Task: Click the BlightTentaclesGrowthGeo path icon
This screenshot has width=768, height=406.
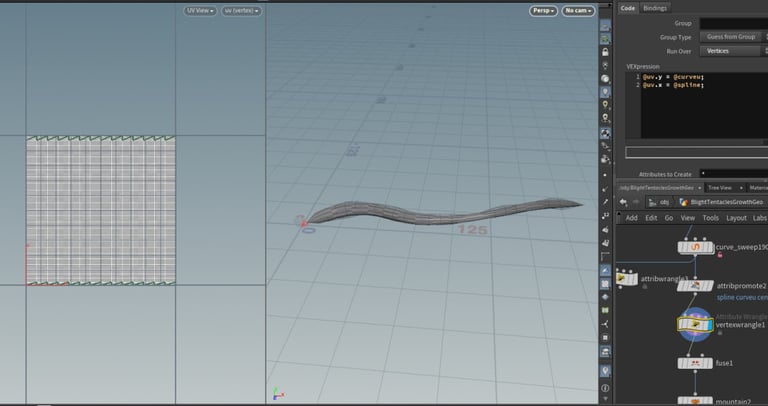Action: pyautogui.click(x=684, y=202)
